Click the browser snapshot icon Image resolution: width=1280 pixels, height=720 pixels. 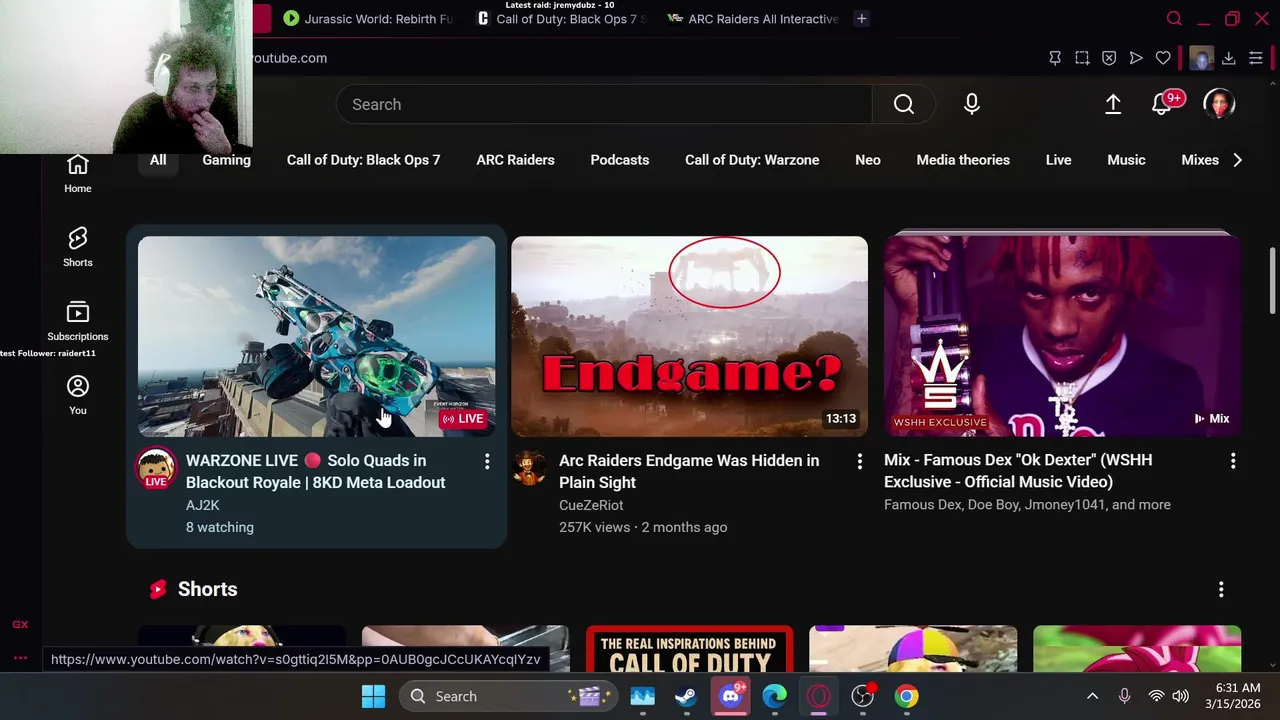1082,58
